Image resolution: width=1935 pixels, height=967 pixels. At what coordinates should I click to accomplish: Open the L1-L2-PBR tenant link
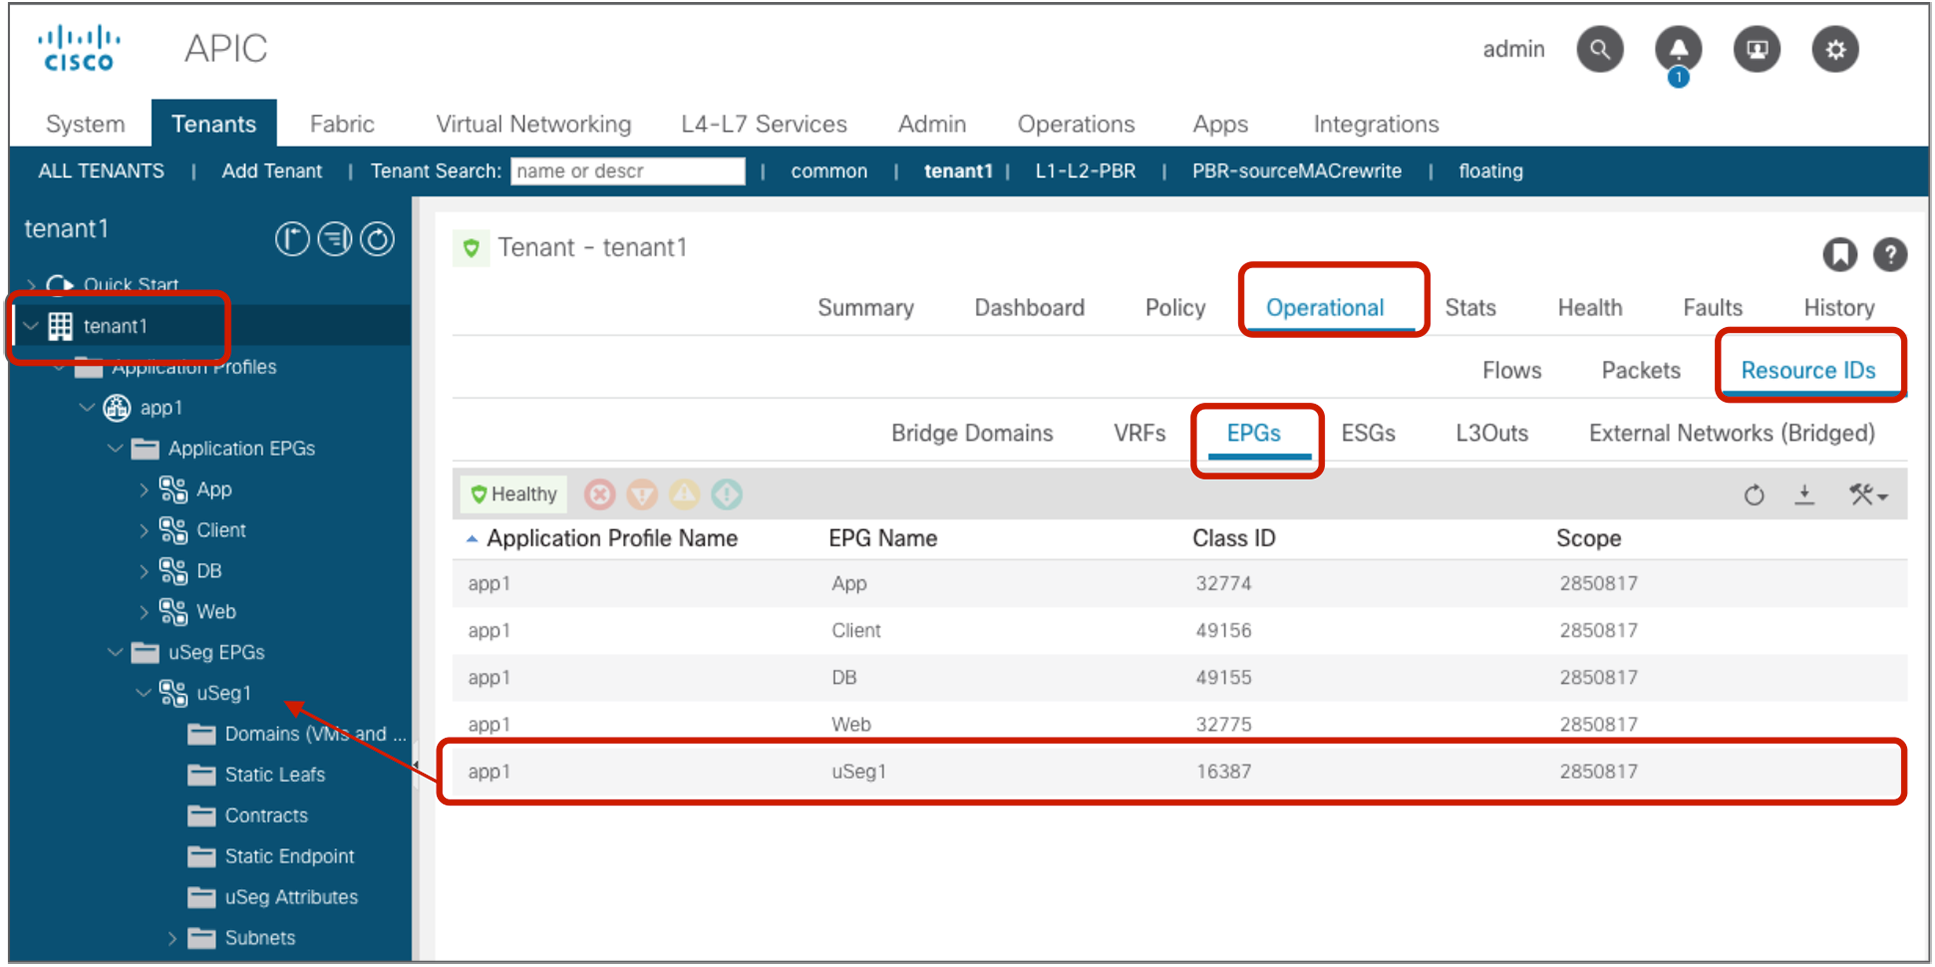pyautogui.click(x=1085, y=171)
